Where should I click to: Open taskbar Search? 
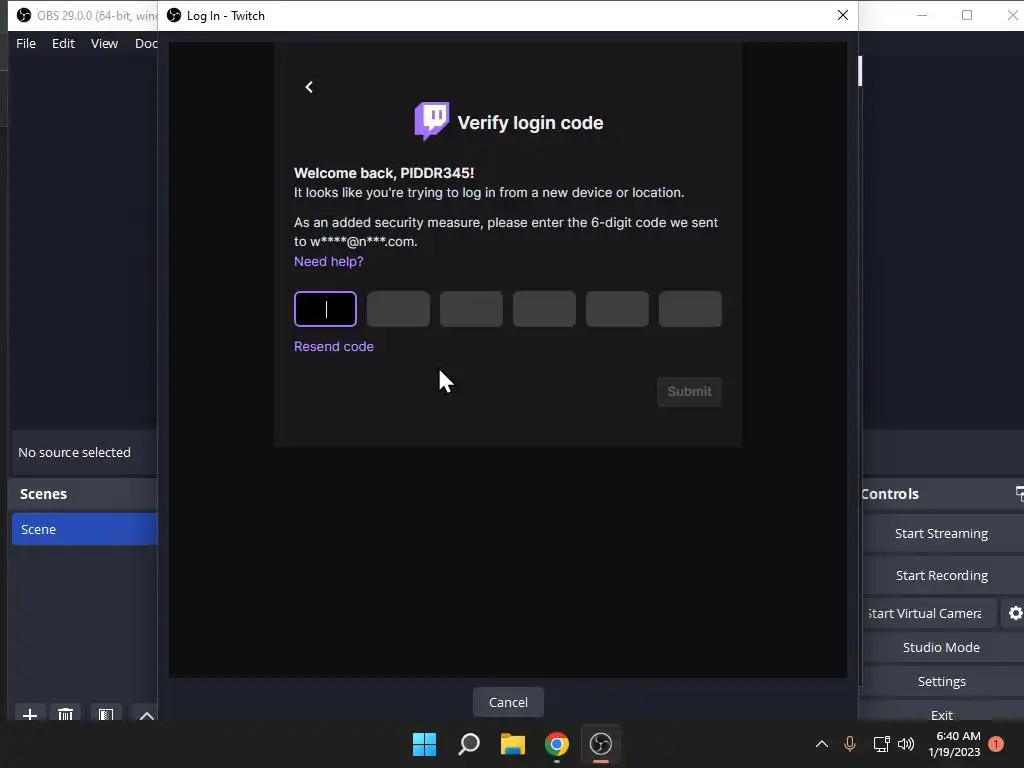469,744
